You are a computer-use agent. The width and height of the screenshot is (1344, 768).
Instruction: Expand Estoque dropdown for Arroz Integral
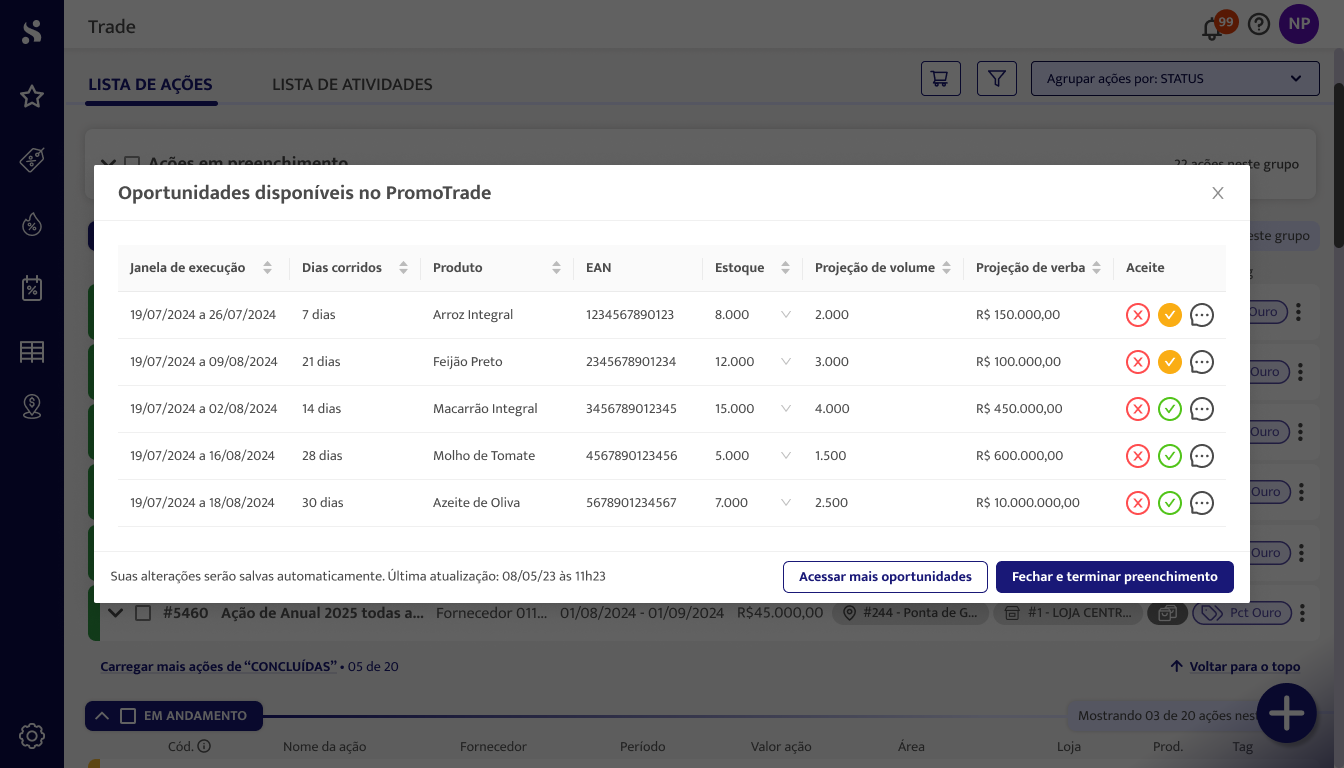[786, 315]
